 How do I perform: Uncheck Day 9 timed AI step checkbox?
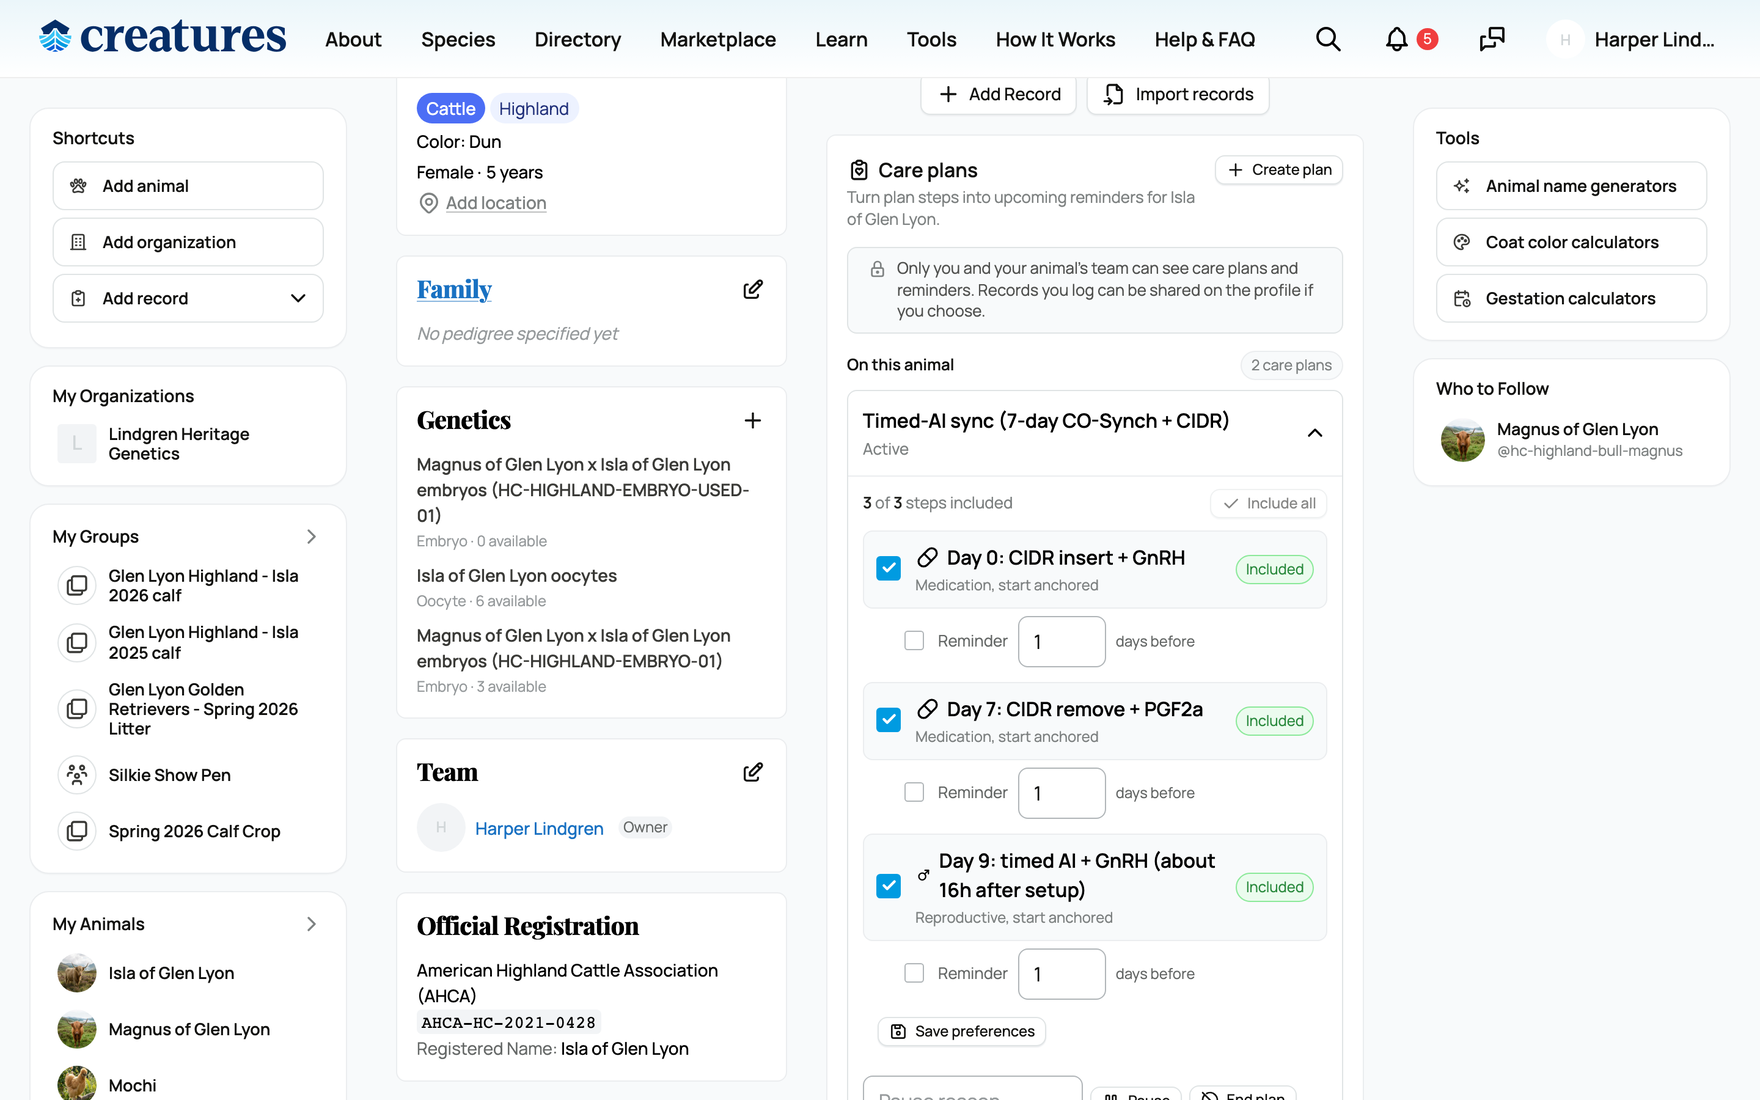click(x=888, y=886)
